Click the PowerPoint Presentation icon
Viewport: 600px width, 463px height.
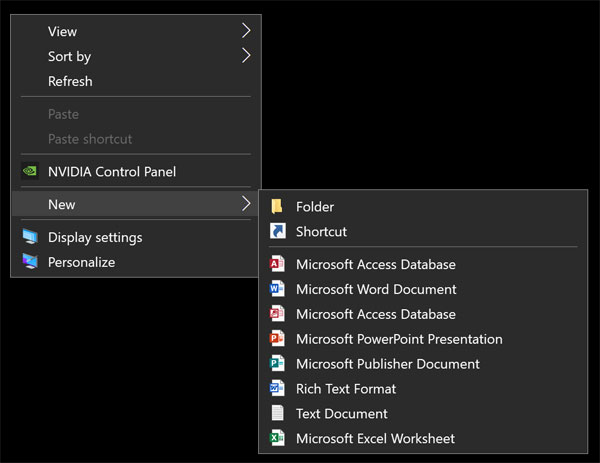(x=277, y=339)
